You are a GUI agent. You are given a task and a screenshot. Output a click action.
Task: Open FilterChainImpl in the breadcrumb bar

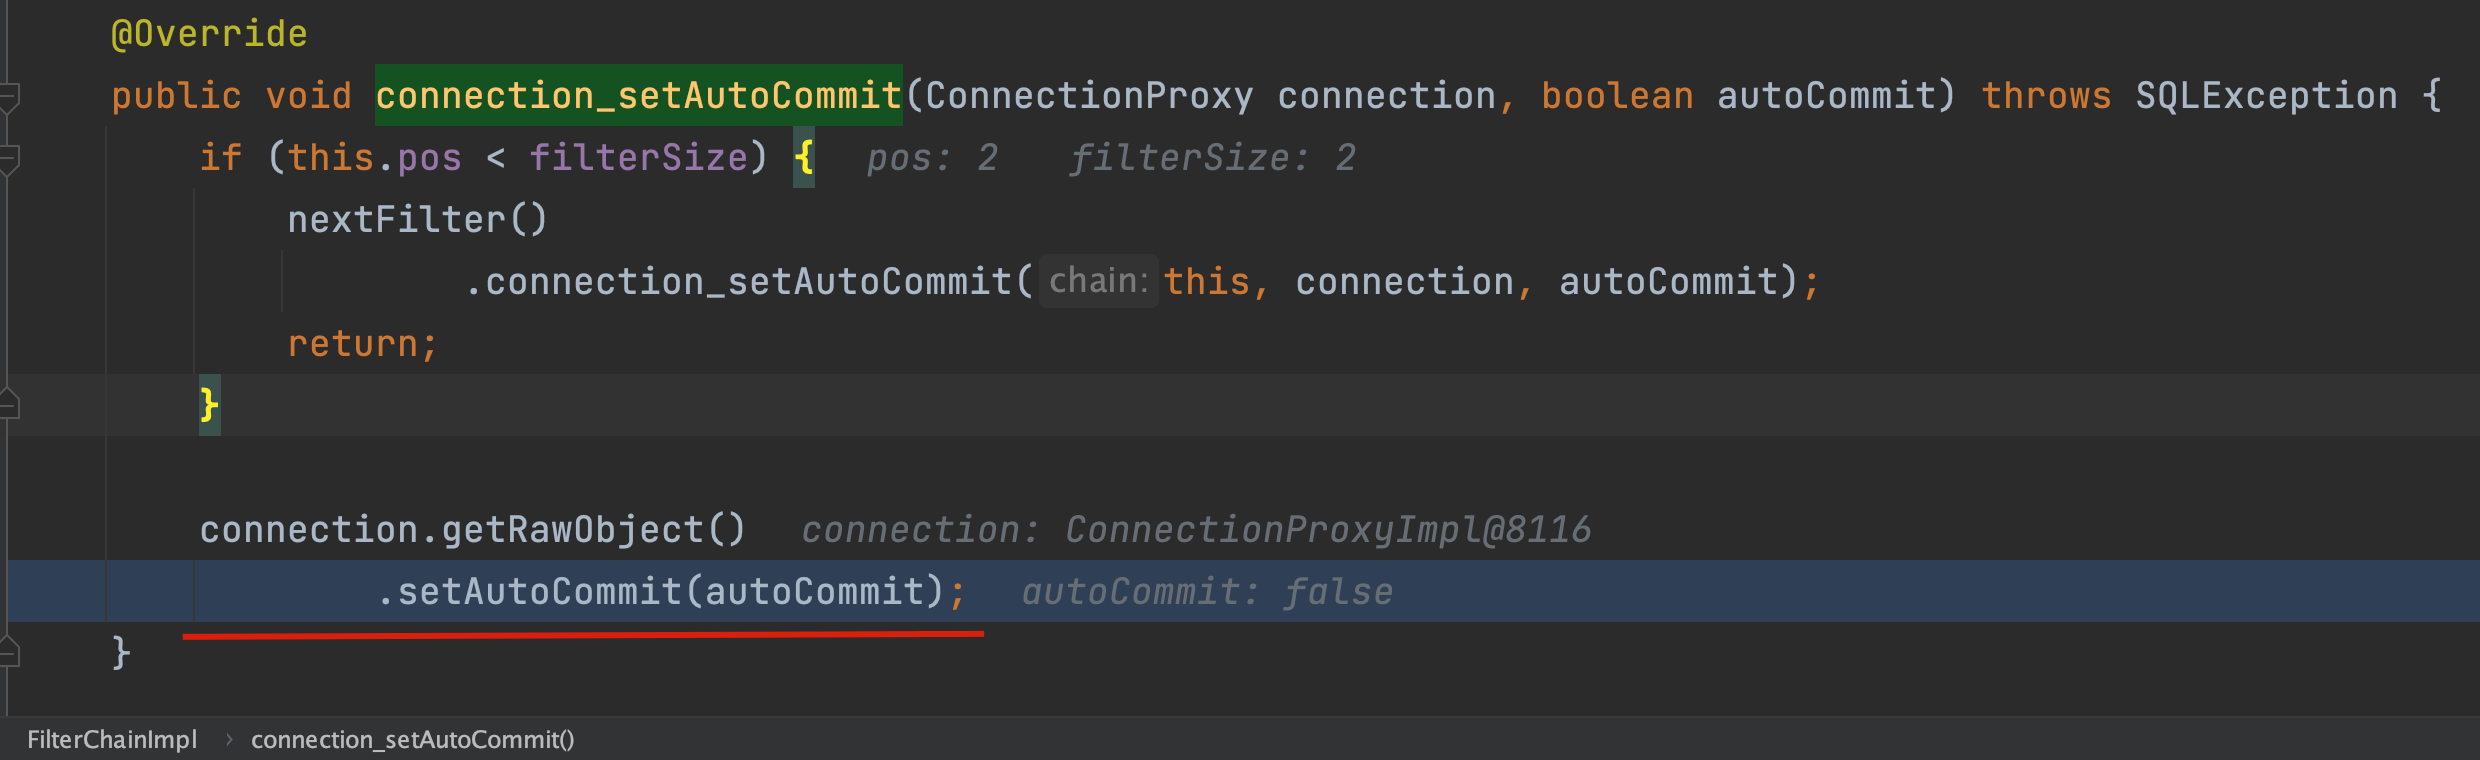(112, 740)
